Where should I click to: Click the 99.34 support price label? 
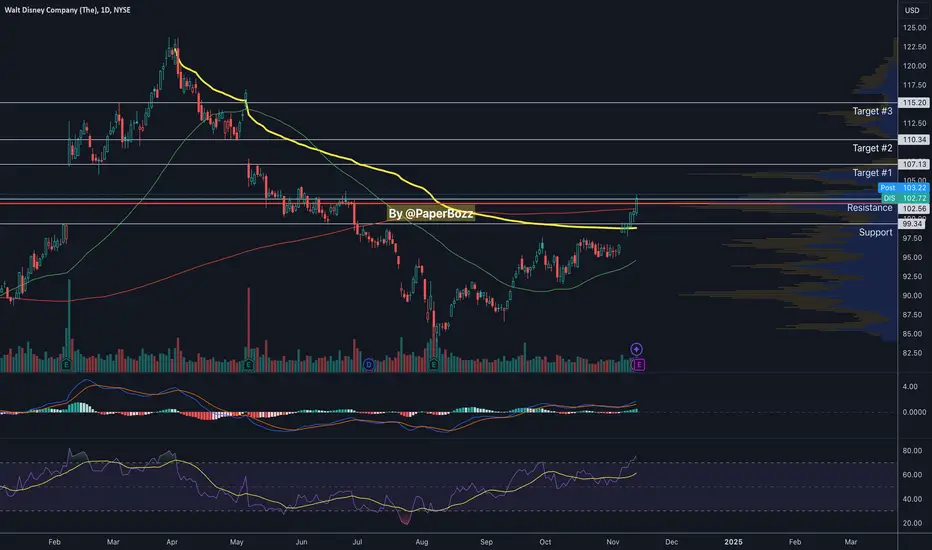pos(912,224)
